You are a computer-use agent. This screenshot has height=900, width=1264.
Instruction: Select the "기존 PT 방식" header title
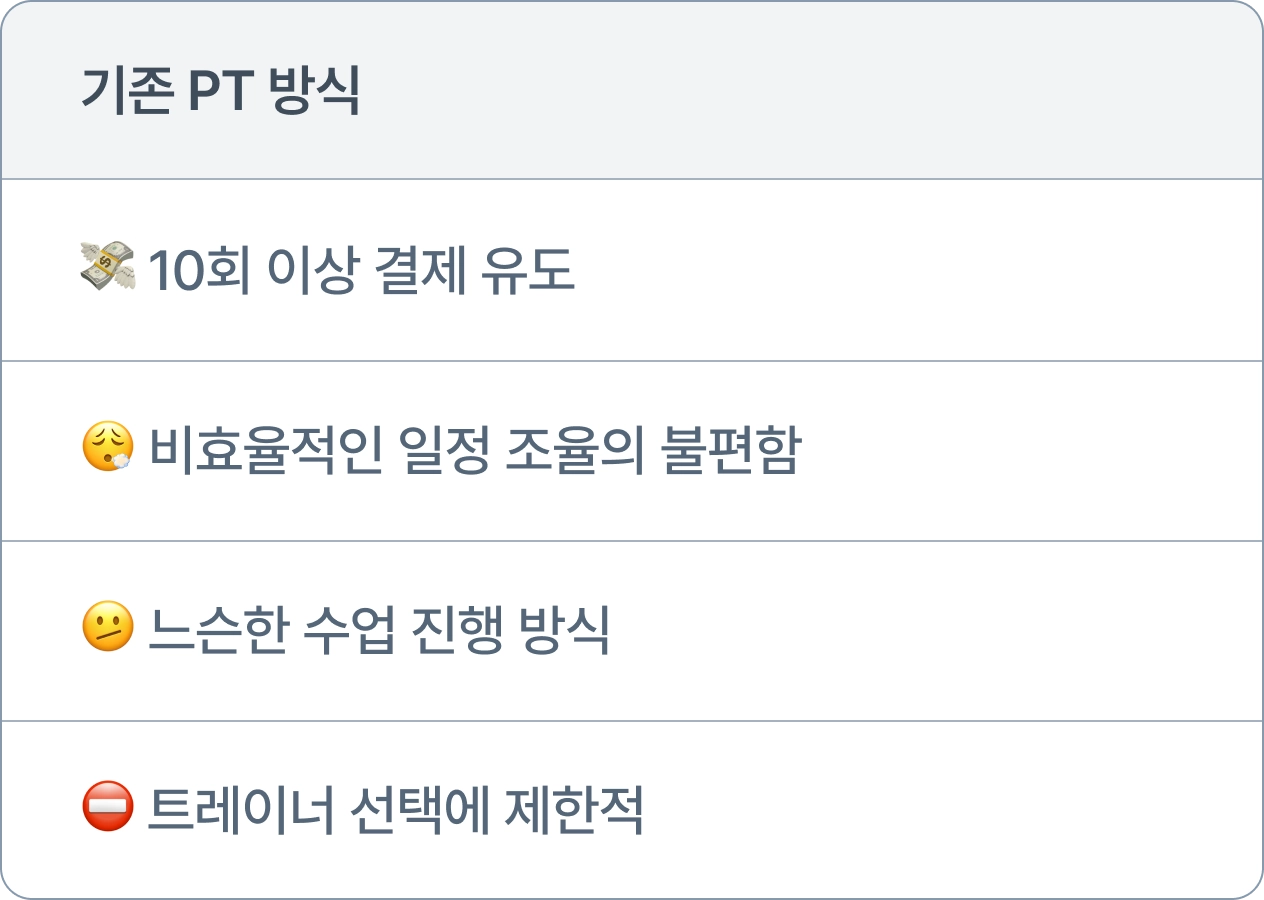coord(221,91)
